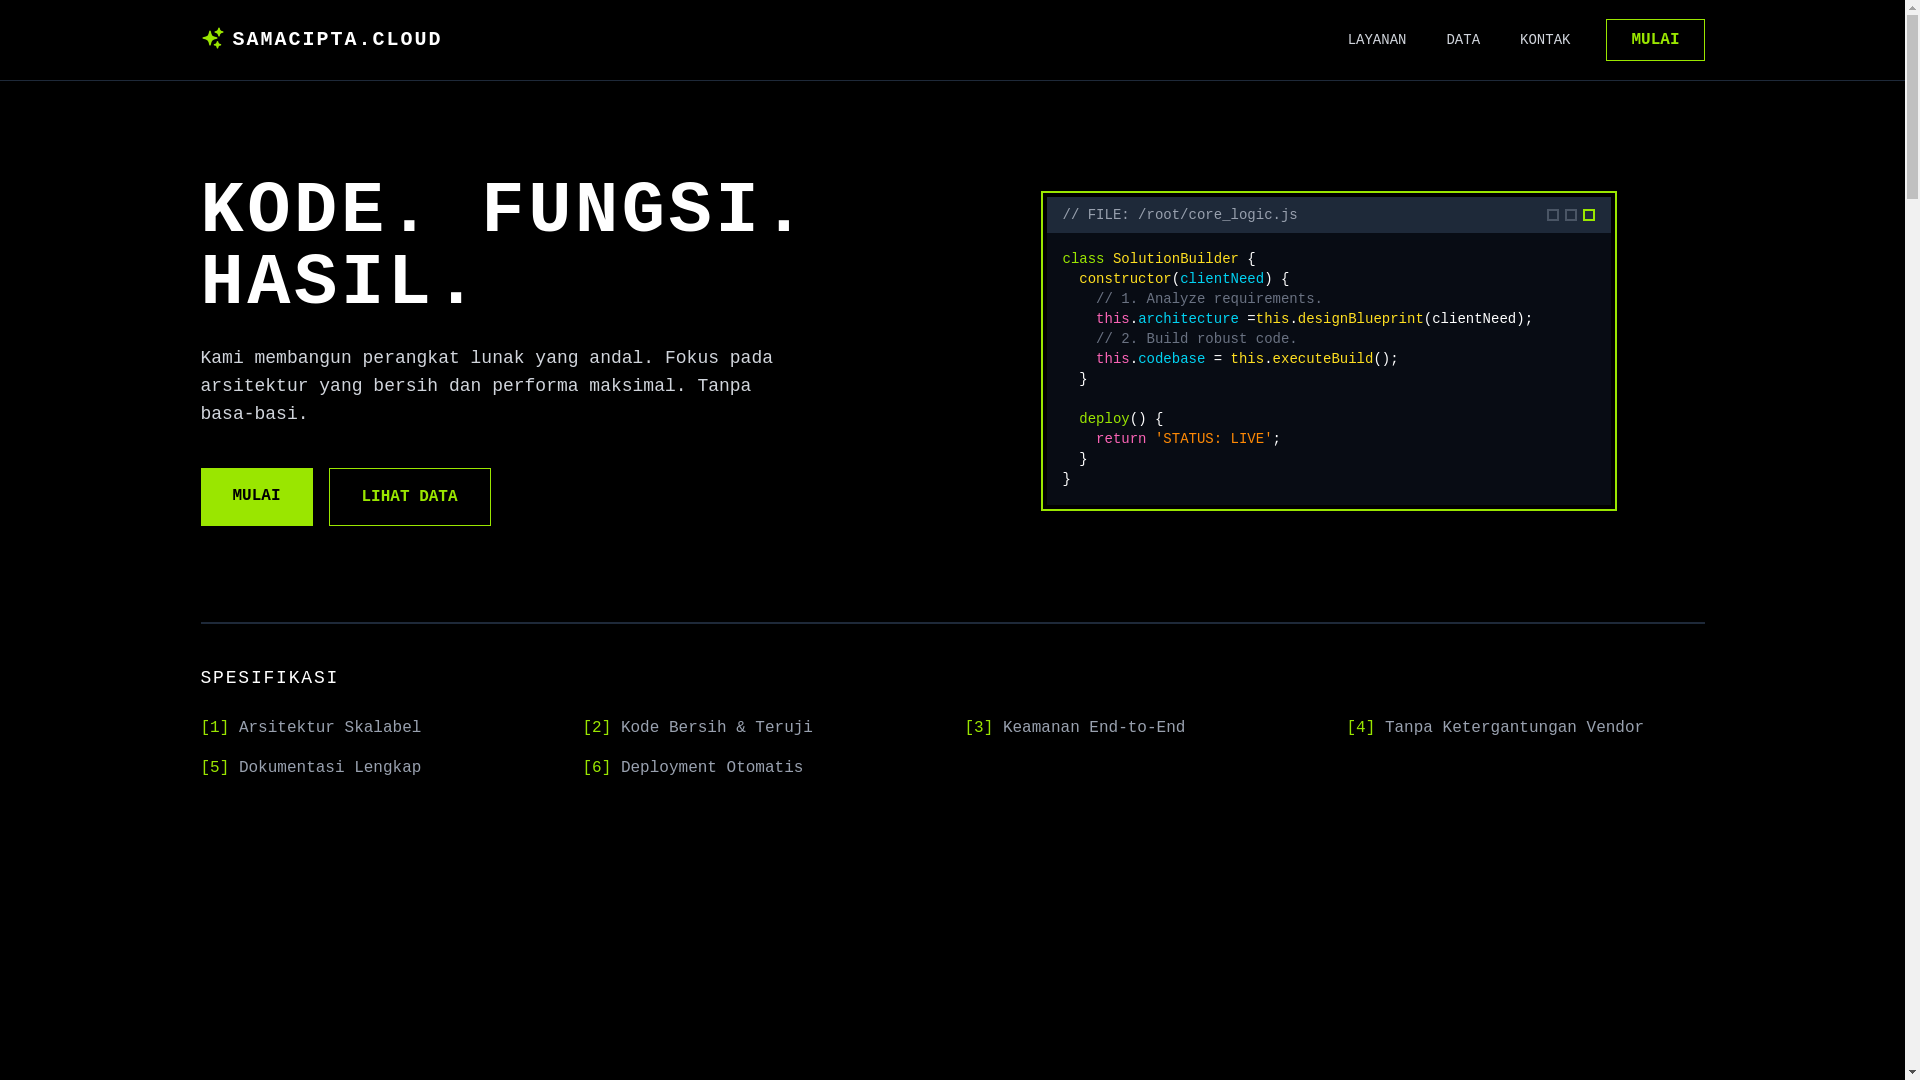Click the 'STATUS: LIVE' string in code

point(1213,439)
